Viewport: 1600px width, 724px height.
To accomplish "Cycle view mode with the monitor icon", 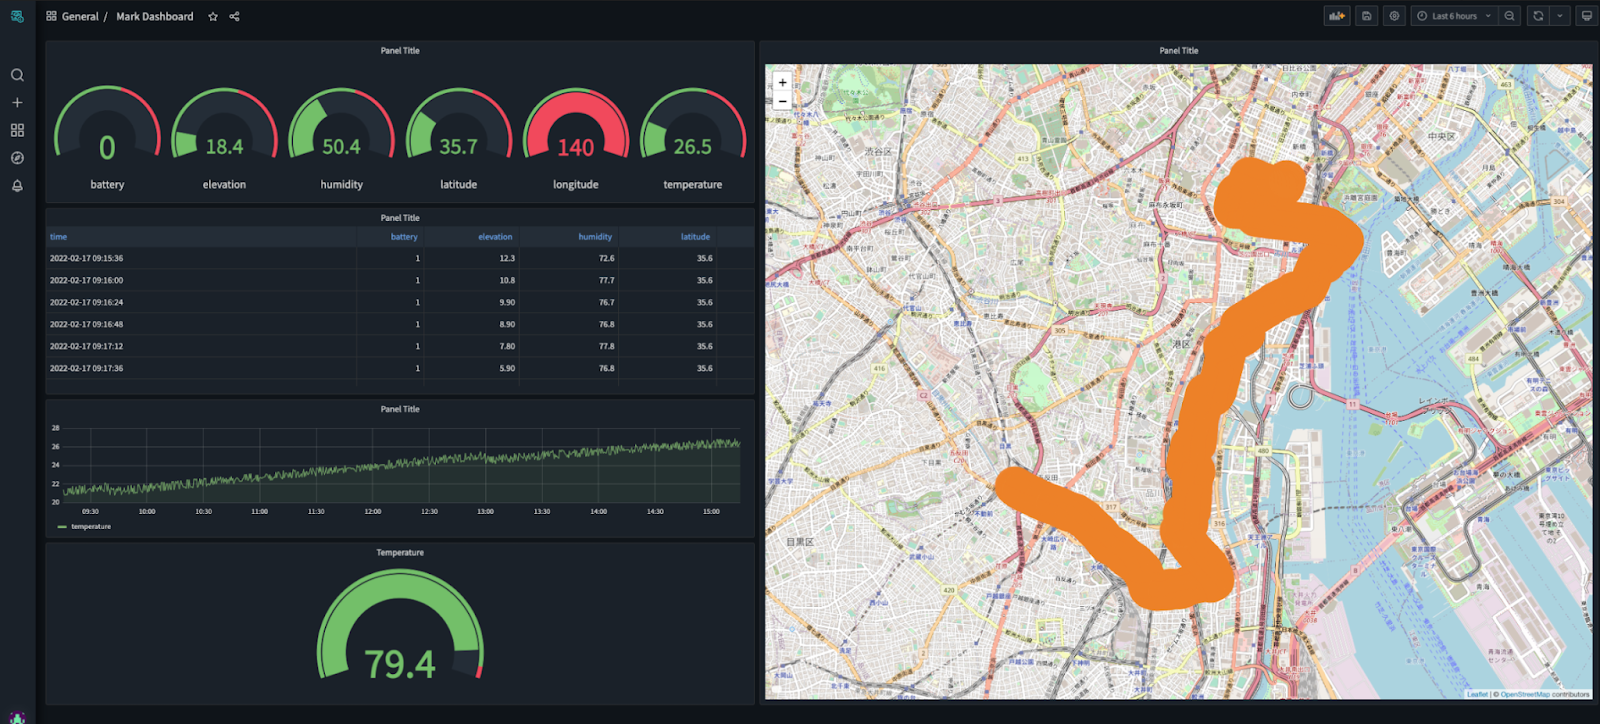I will pos(1586,16).
